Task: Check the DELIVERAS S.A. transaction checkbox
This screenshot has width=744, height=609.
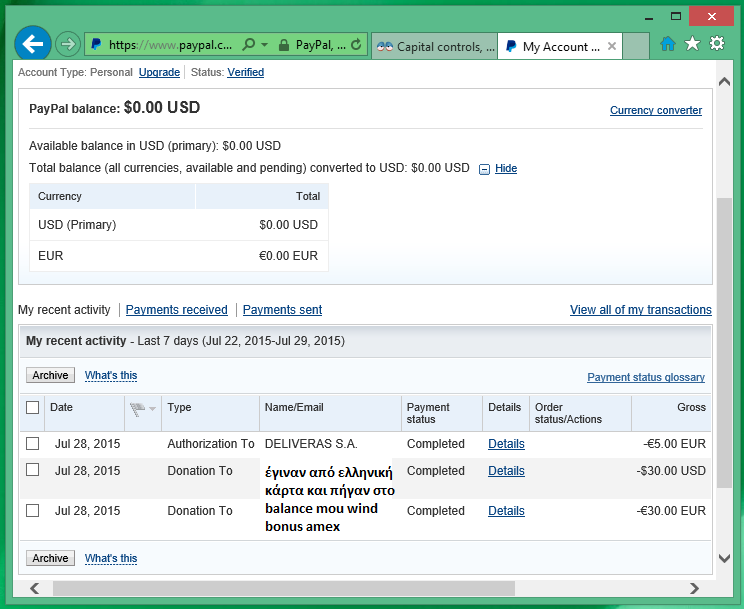Action: (32, 443)
